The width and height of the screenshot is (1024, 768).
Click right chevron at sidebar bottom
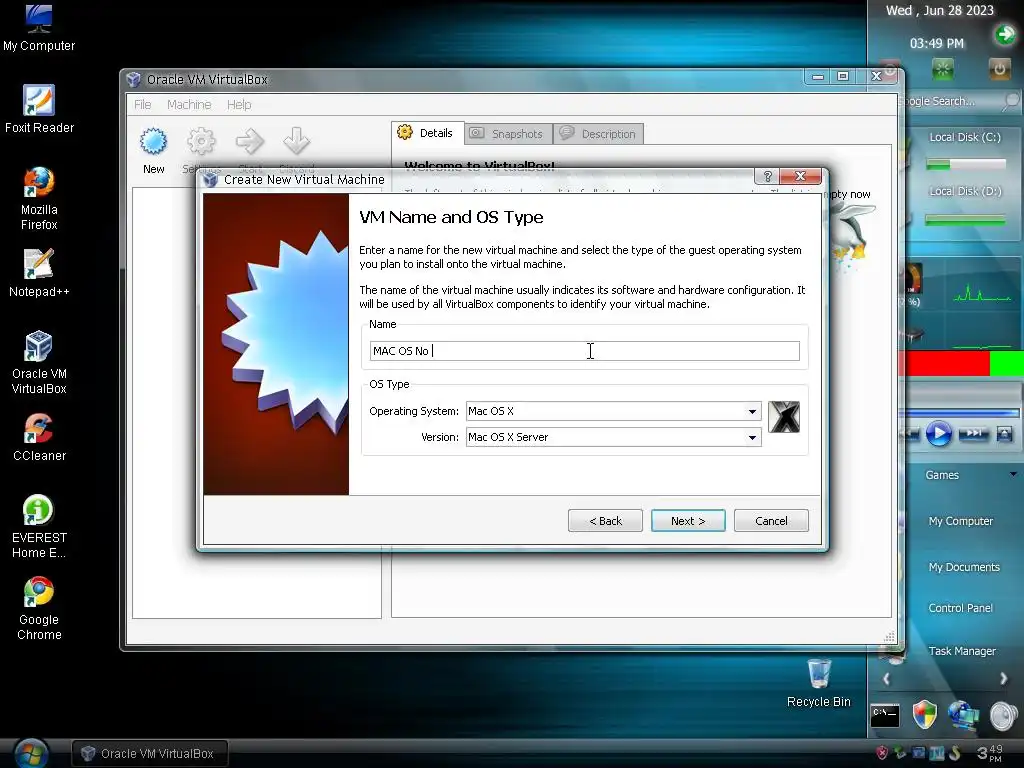pos(1003,679)
